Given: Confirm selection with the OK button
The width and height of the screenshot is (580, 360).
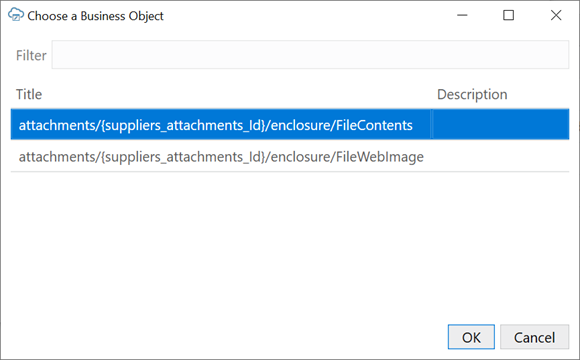Looking at the screenshot, I should 471,337.
